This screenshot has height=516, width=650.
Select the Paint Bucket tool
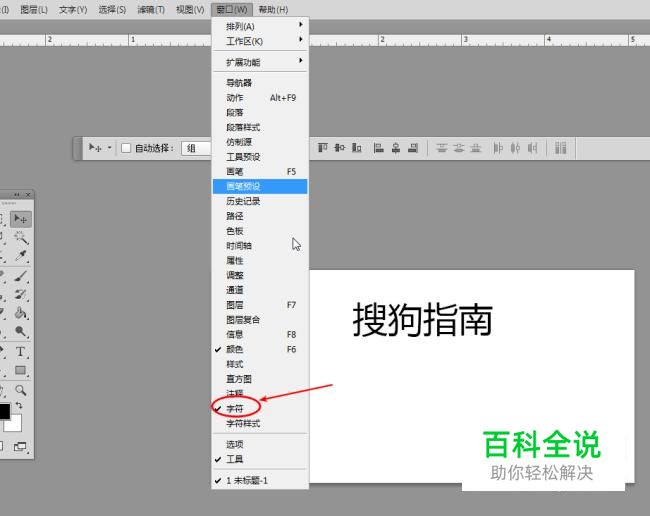pos(21,313)
